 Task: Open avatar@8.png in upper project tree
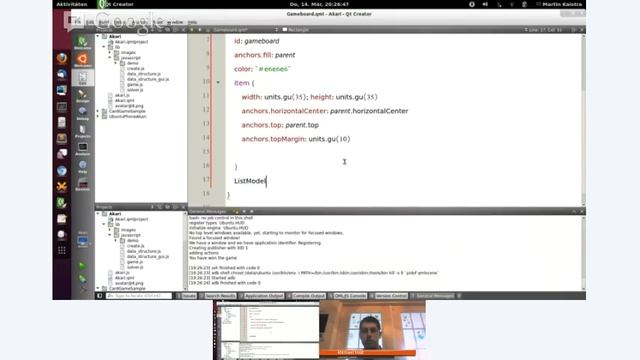click(x=129, y=106)
